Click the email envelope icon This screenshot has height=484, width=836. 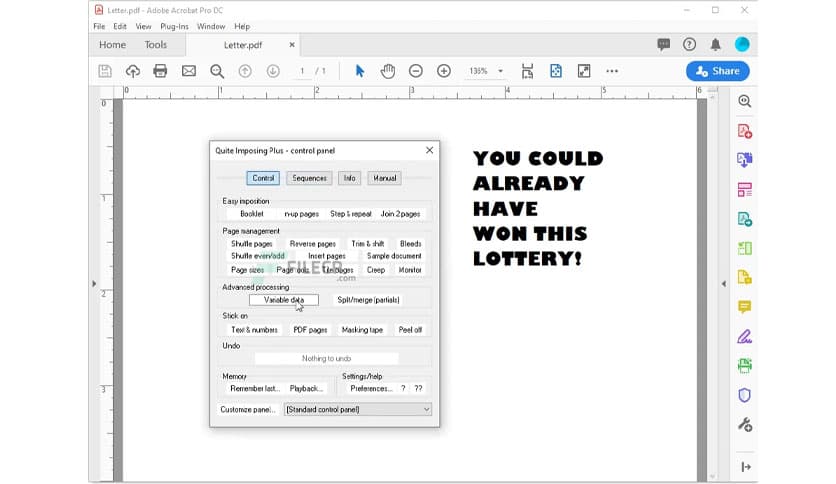[x=188, y=71]
